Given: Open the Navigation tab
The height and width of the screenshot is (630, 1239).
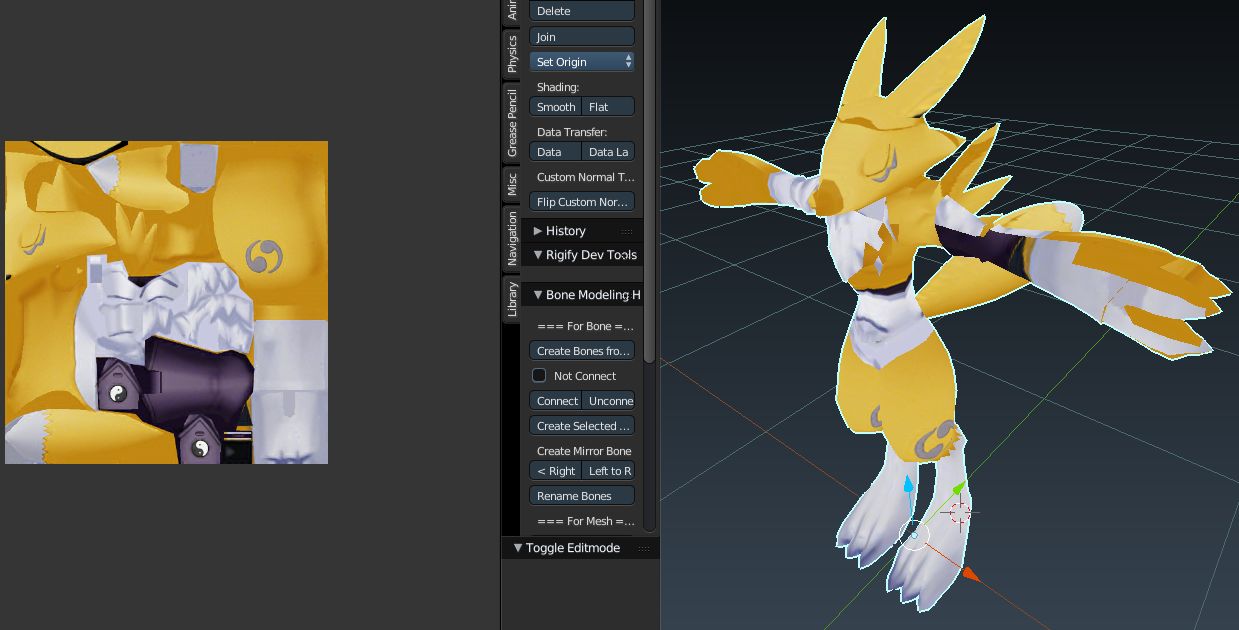Looking at the screenshot, I should pos(511,239).
